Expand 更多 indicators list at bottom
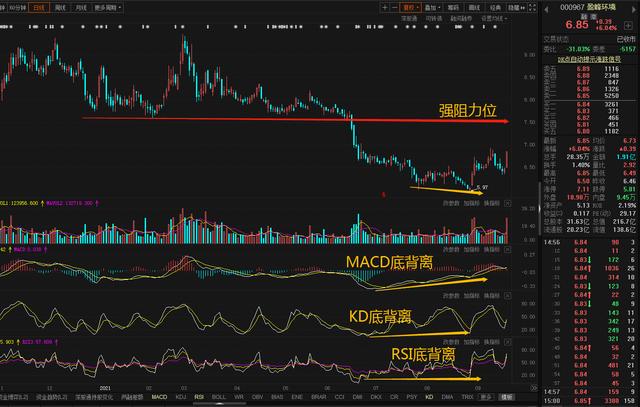 pyautogui.click(x=485, y=397)
